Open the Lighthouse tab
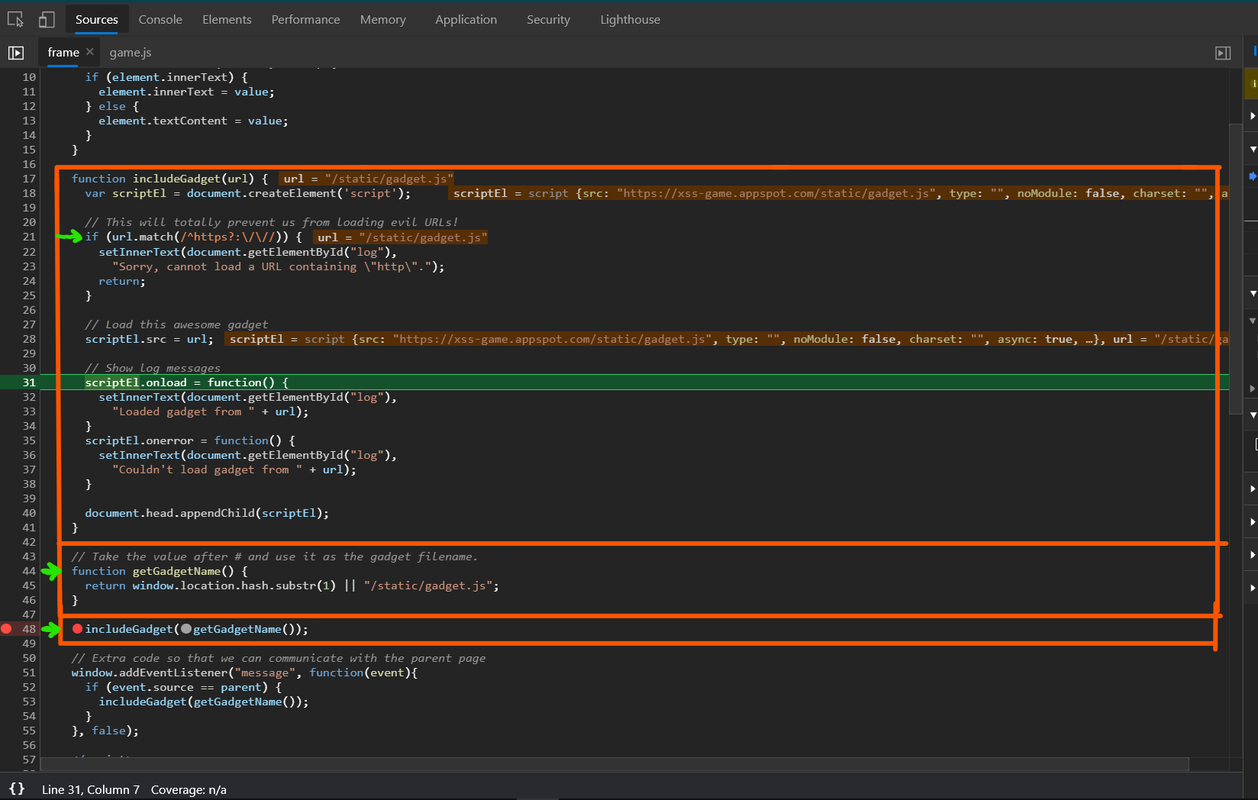Screen dimensions: 1258x800 coord(630,19)
